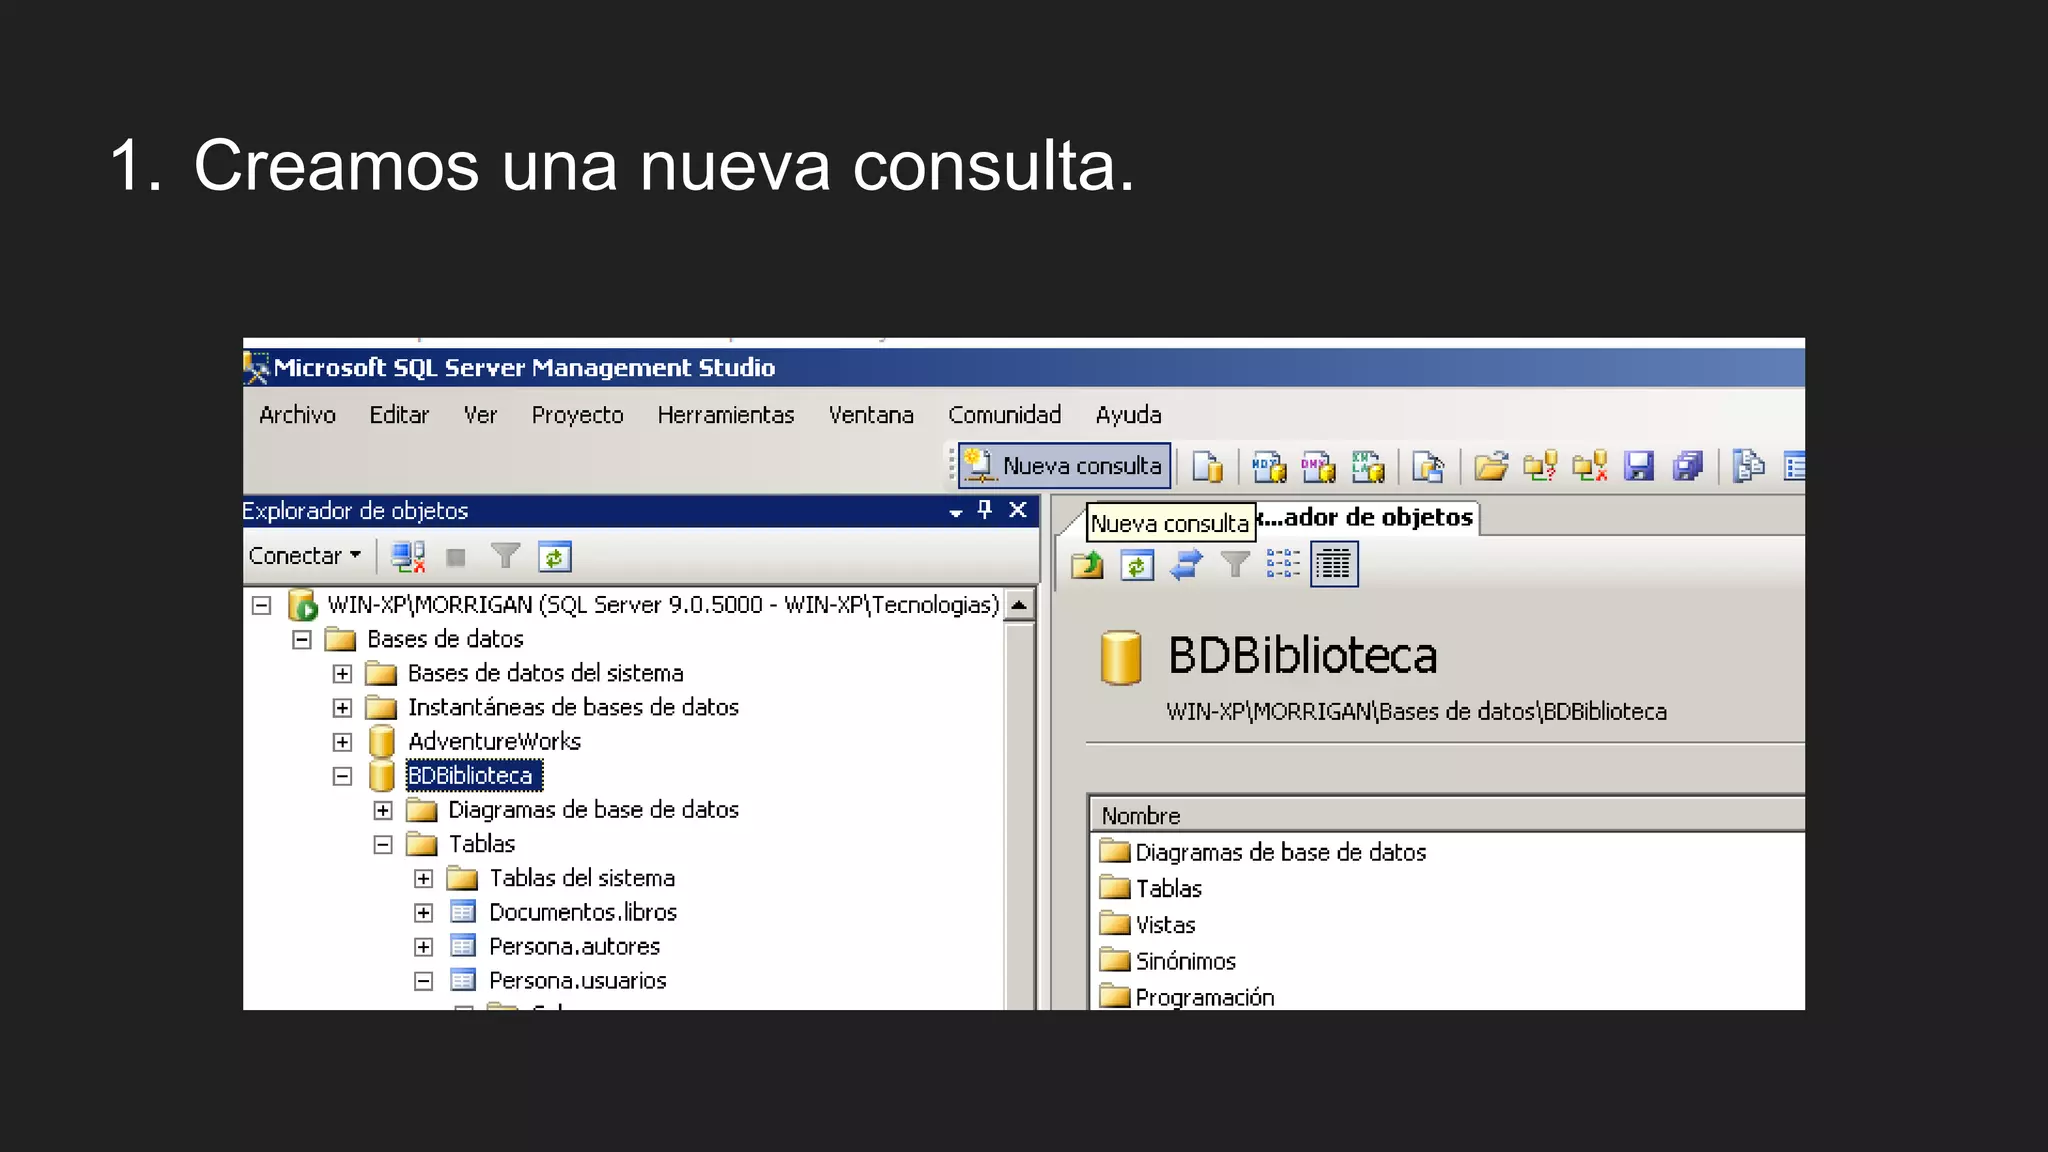Switch summary pane to Report grid view
This screenshot has height=1152, width=2048.
pos(1334,565)
